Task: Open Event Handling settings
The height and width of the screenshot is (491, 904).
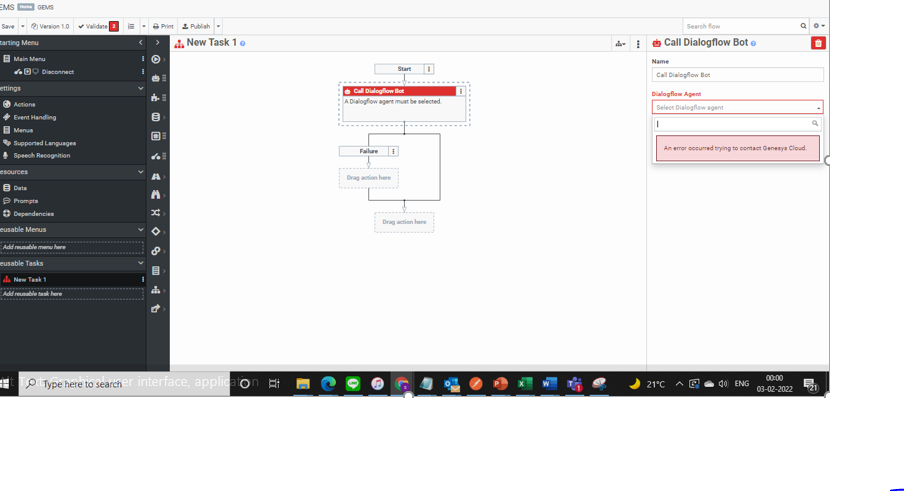Action: (35, 118)
